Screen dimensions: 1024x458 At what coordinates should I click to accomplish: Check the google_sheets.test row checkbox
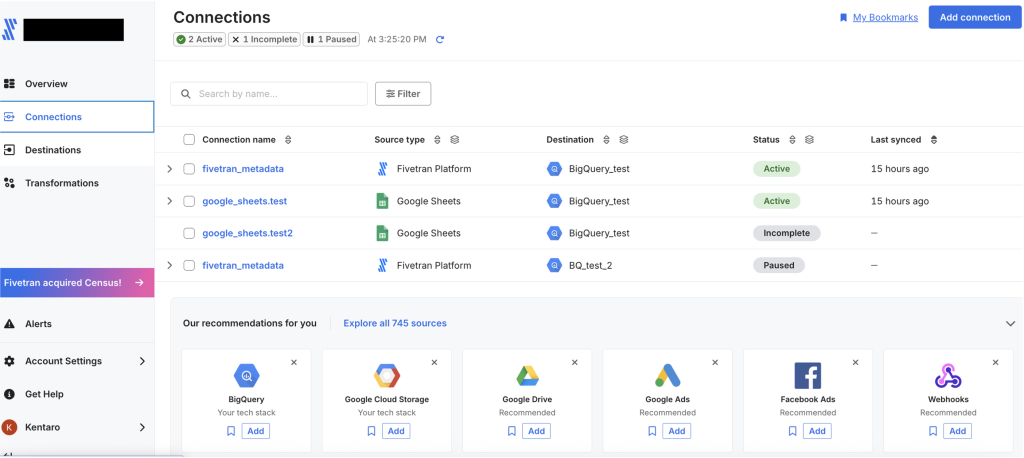[189, 201]
